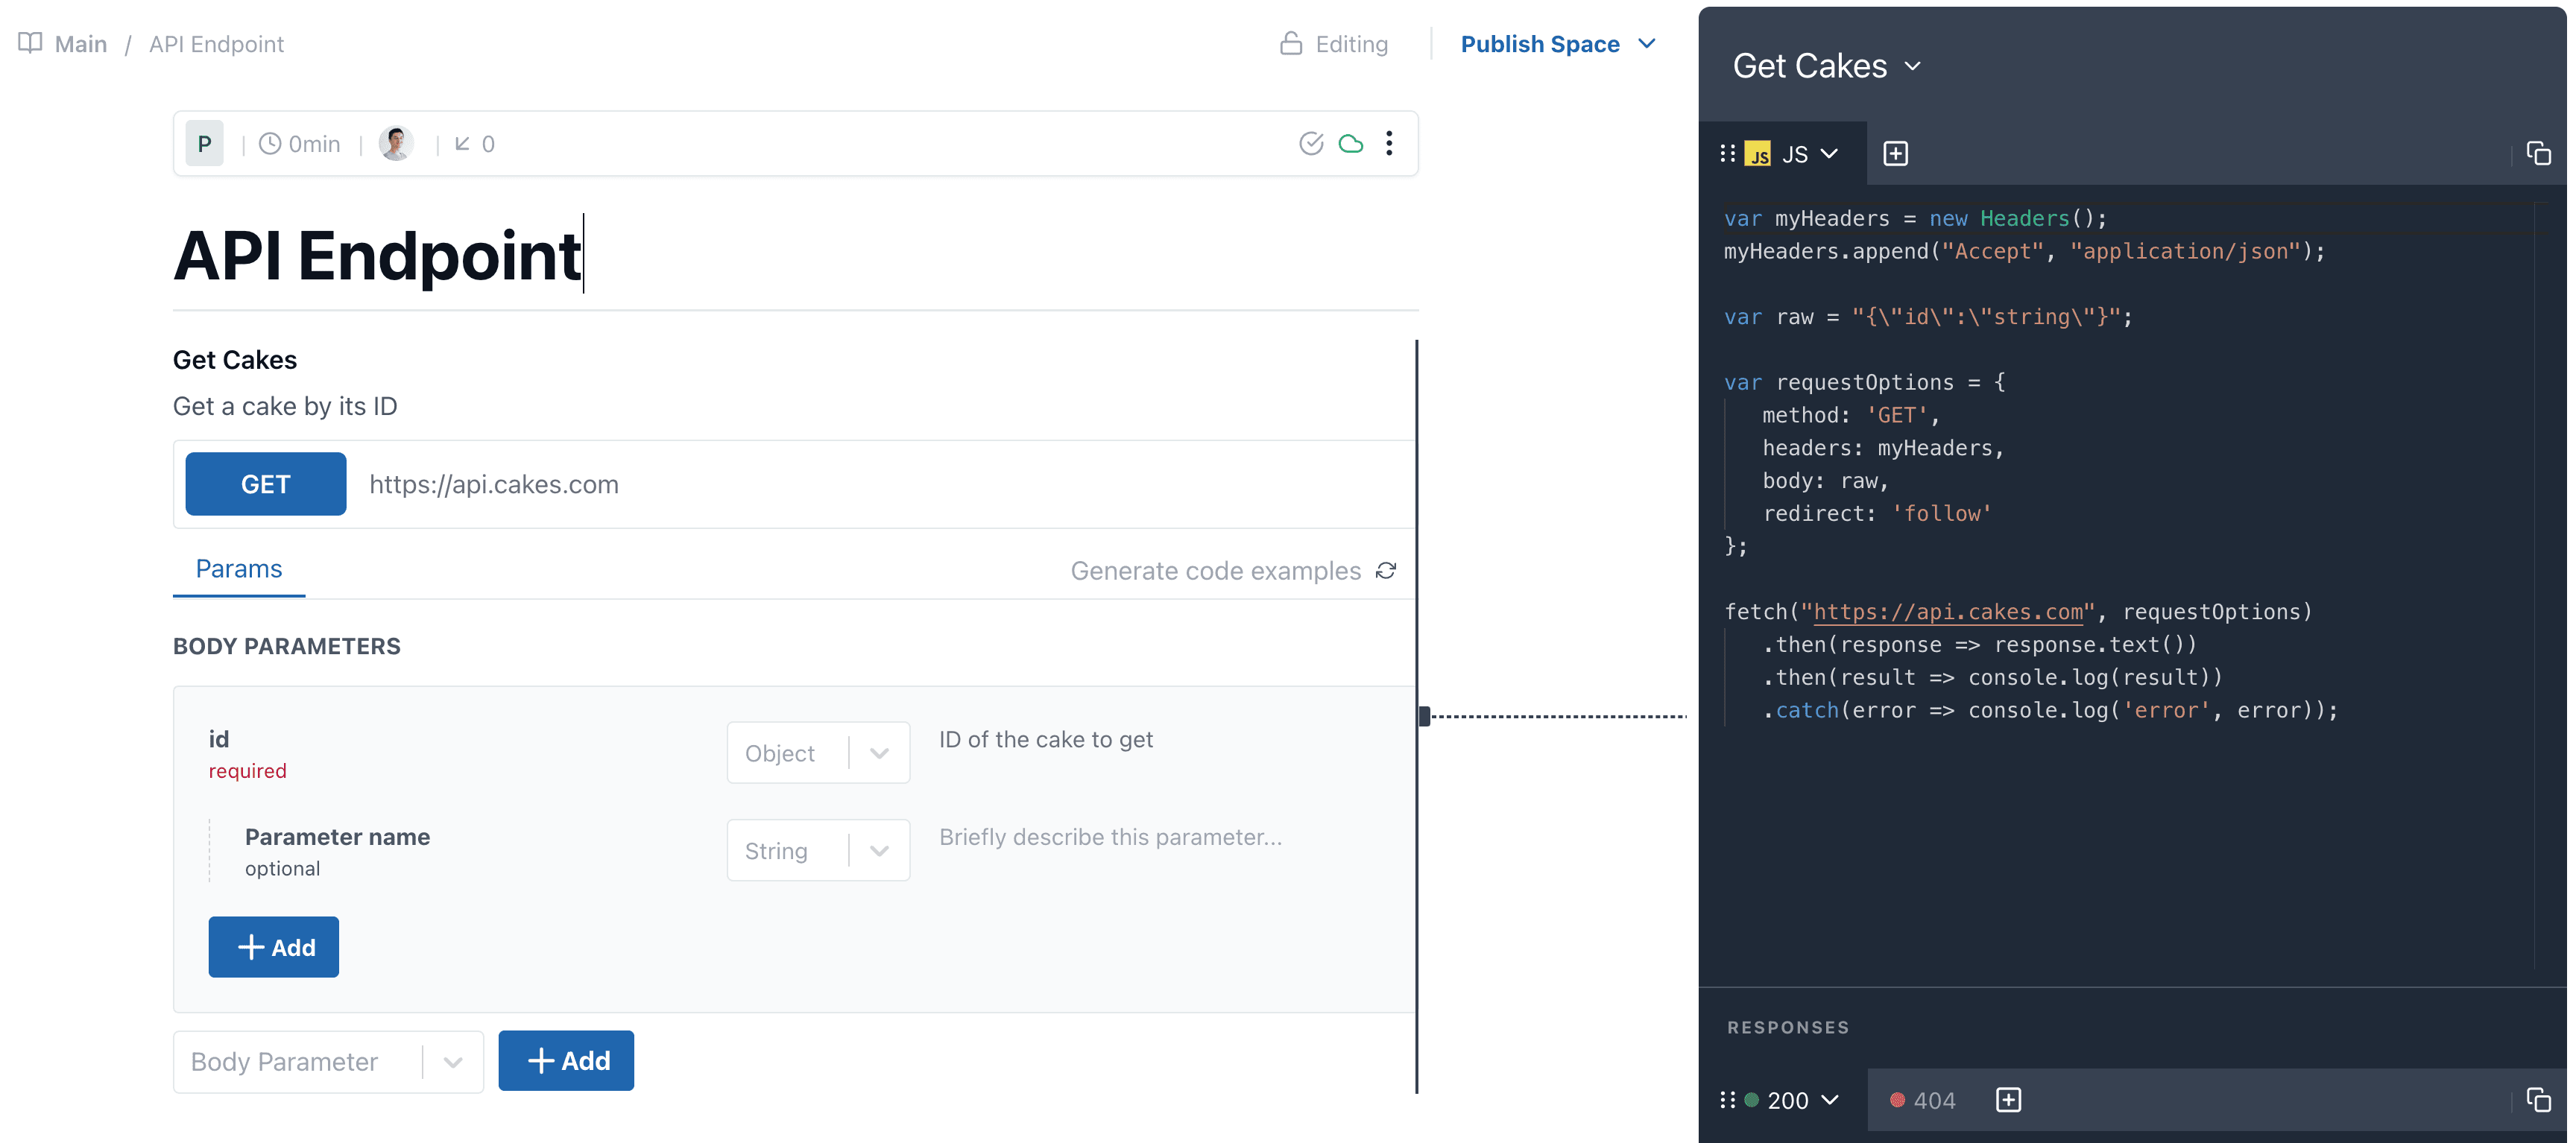Click the 0min reading time value

(x=314, y=144)
